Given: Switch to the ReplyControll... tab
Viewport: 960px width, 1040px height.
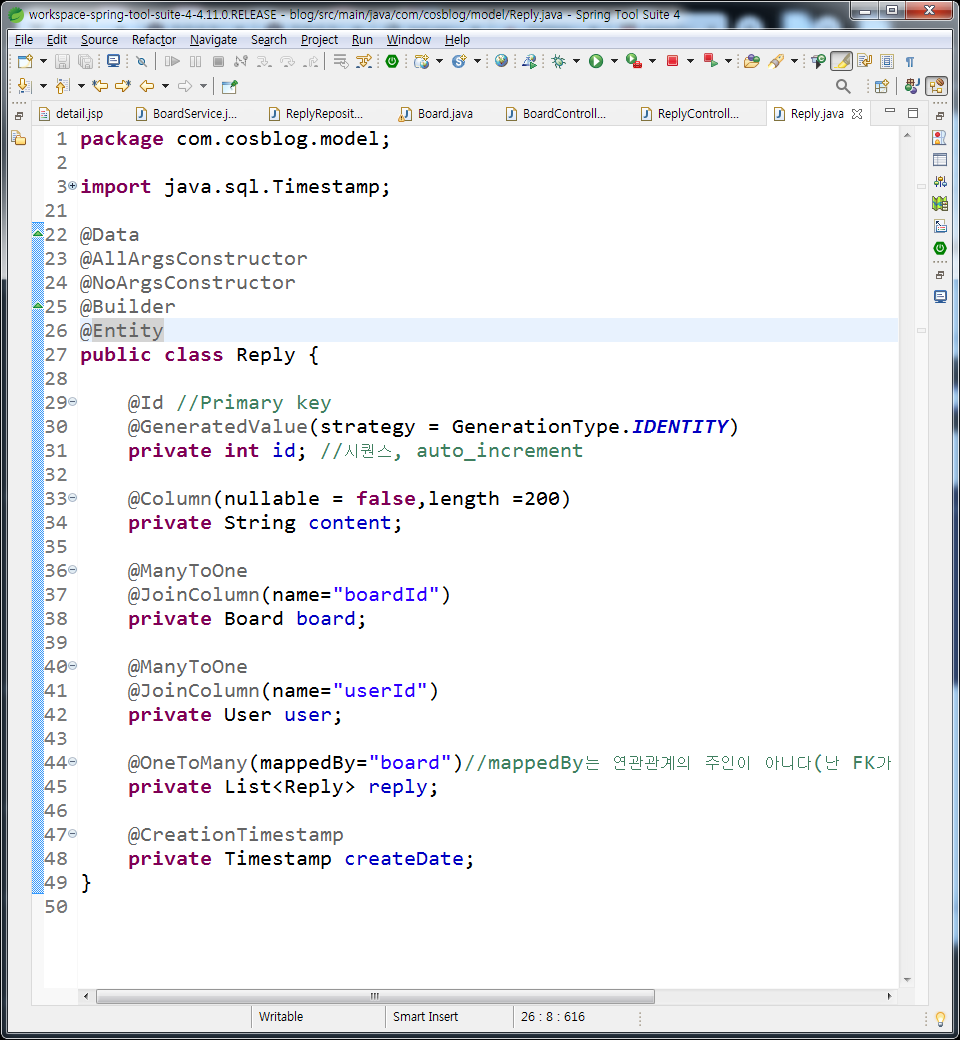Looking at the screenshot, I should 690,114.
